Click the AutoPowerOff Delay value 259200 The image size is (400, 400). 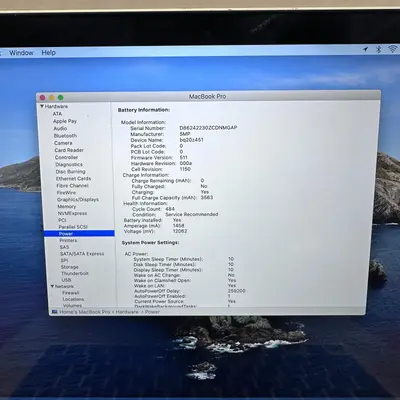point(237,291)
